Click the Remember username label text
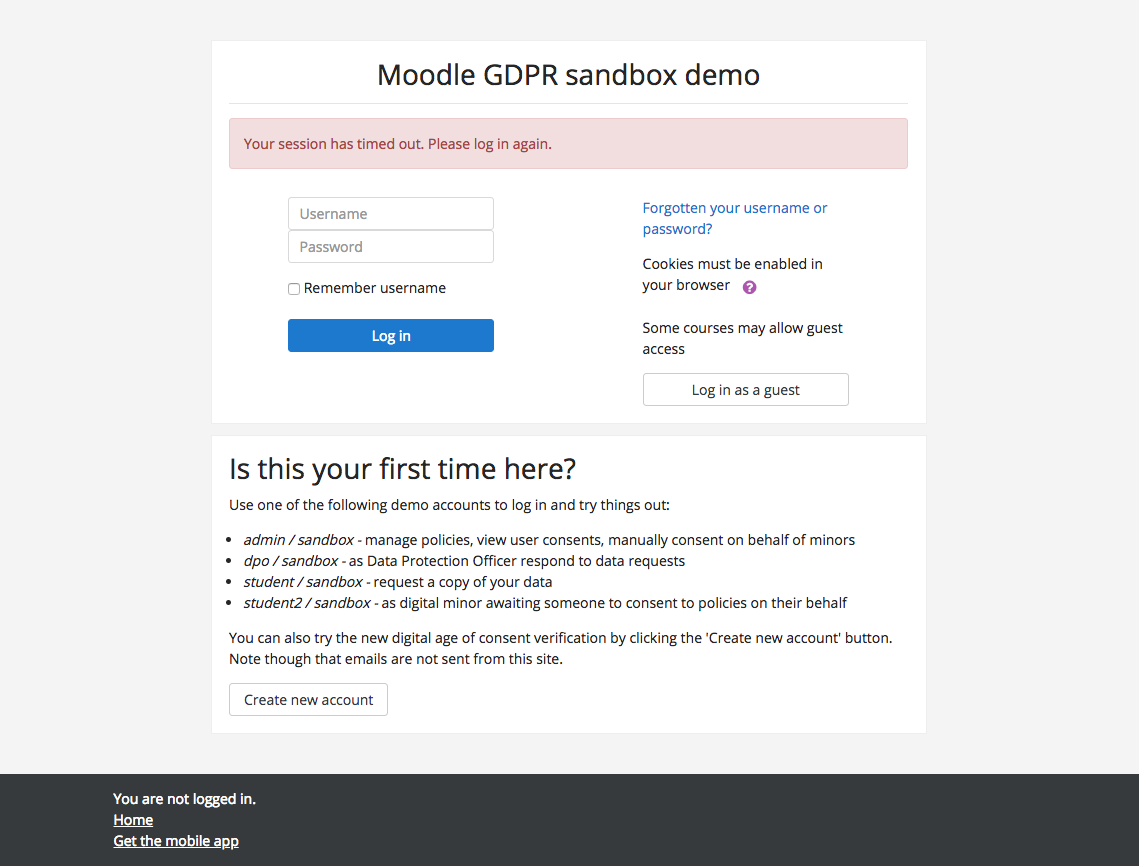Screen dimensions: 1139x866 [x=375, y=288]
